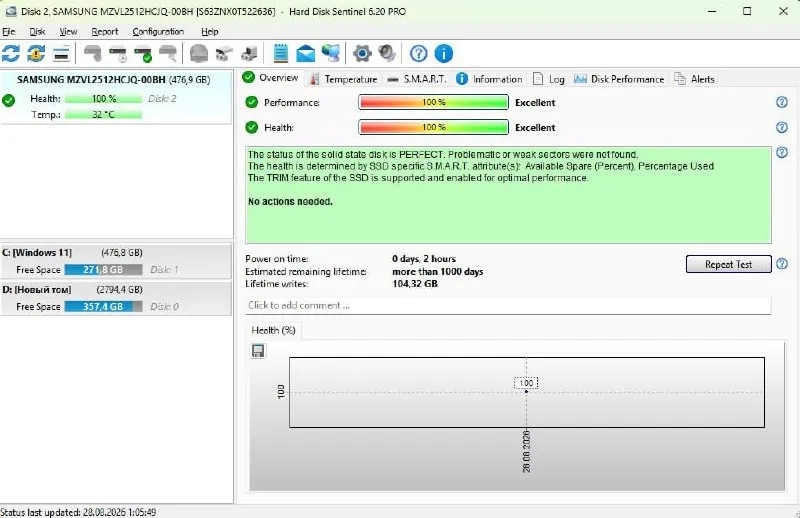The width and height of the screenshot is (800, 518).
Task: Switch to the Information tab
Action: click(x=489, y=79)
